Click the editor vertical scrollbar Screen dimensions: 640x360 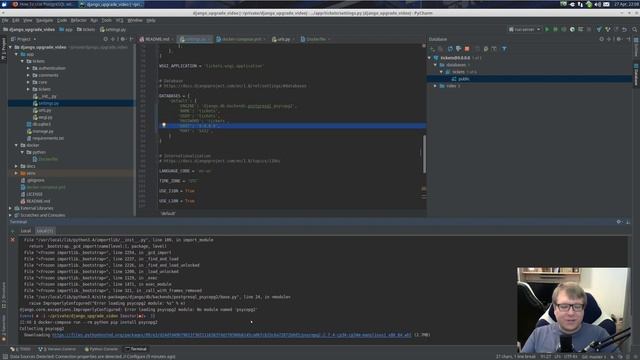pos(424,154)
